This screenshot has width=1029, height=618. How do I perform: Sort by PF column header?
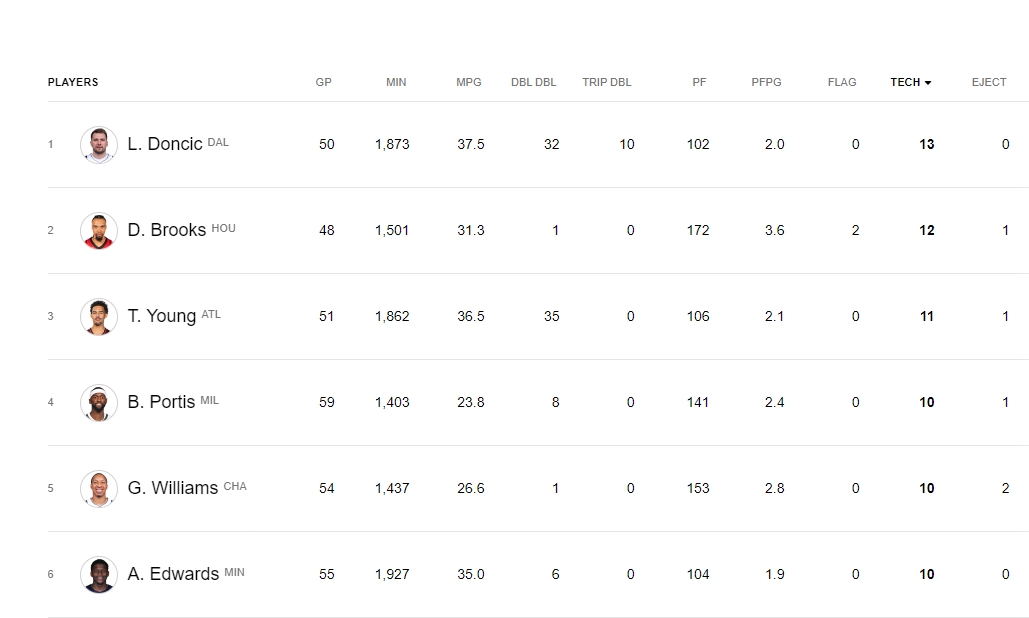[699, 82]
